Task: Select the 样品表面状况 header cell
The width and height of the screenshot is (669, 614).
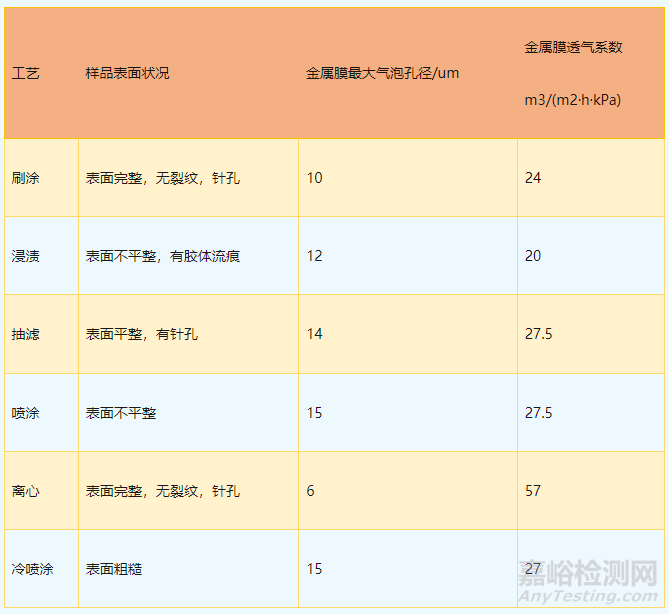Action: click(127, 74)
